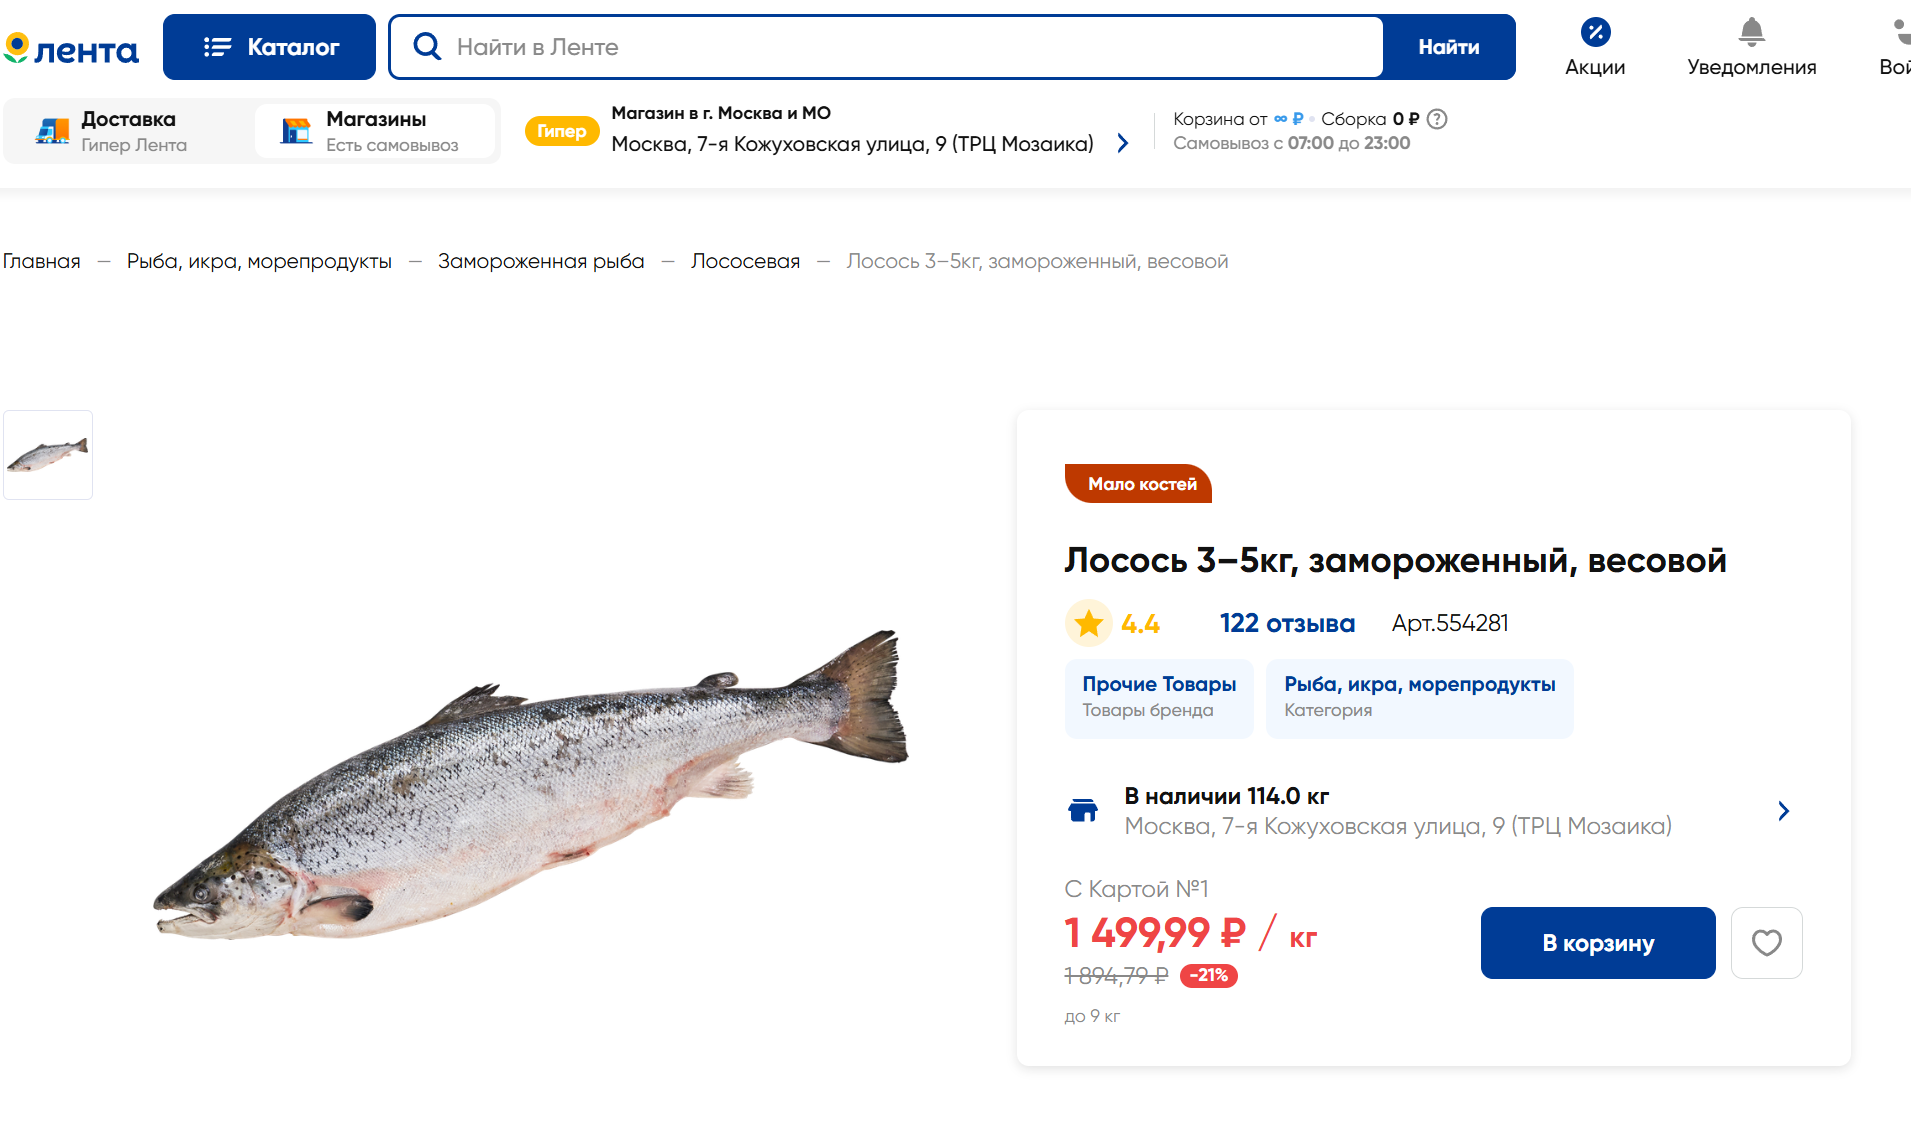
Task: Select the salmon thumbnail image
Action: coord(48,455)
